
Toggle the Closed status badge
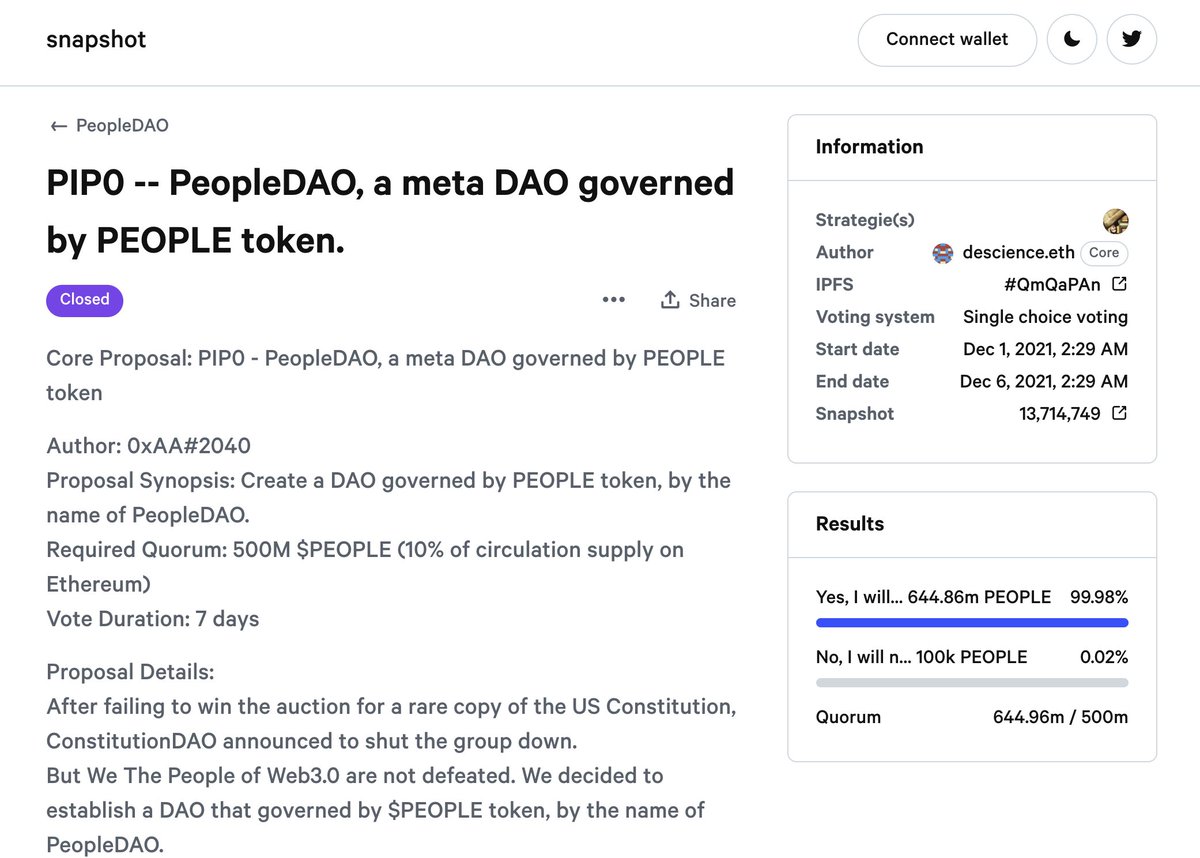click(84, 300)
